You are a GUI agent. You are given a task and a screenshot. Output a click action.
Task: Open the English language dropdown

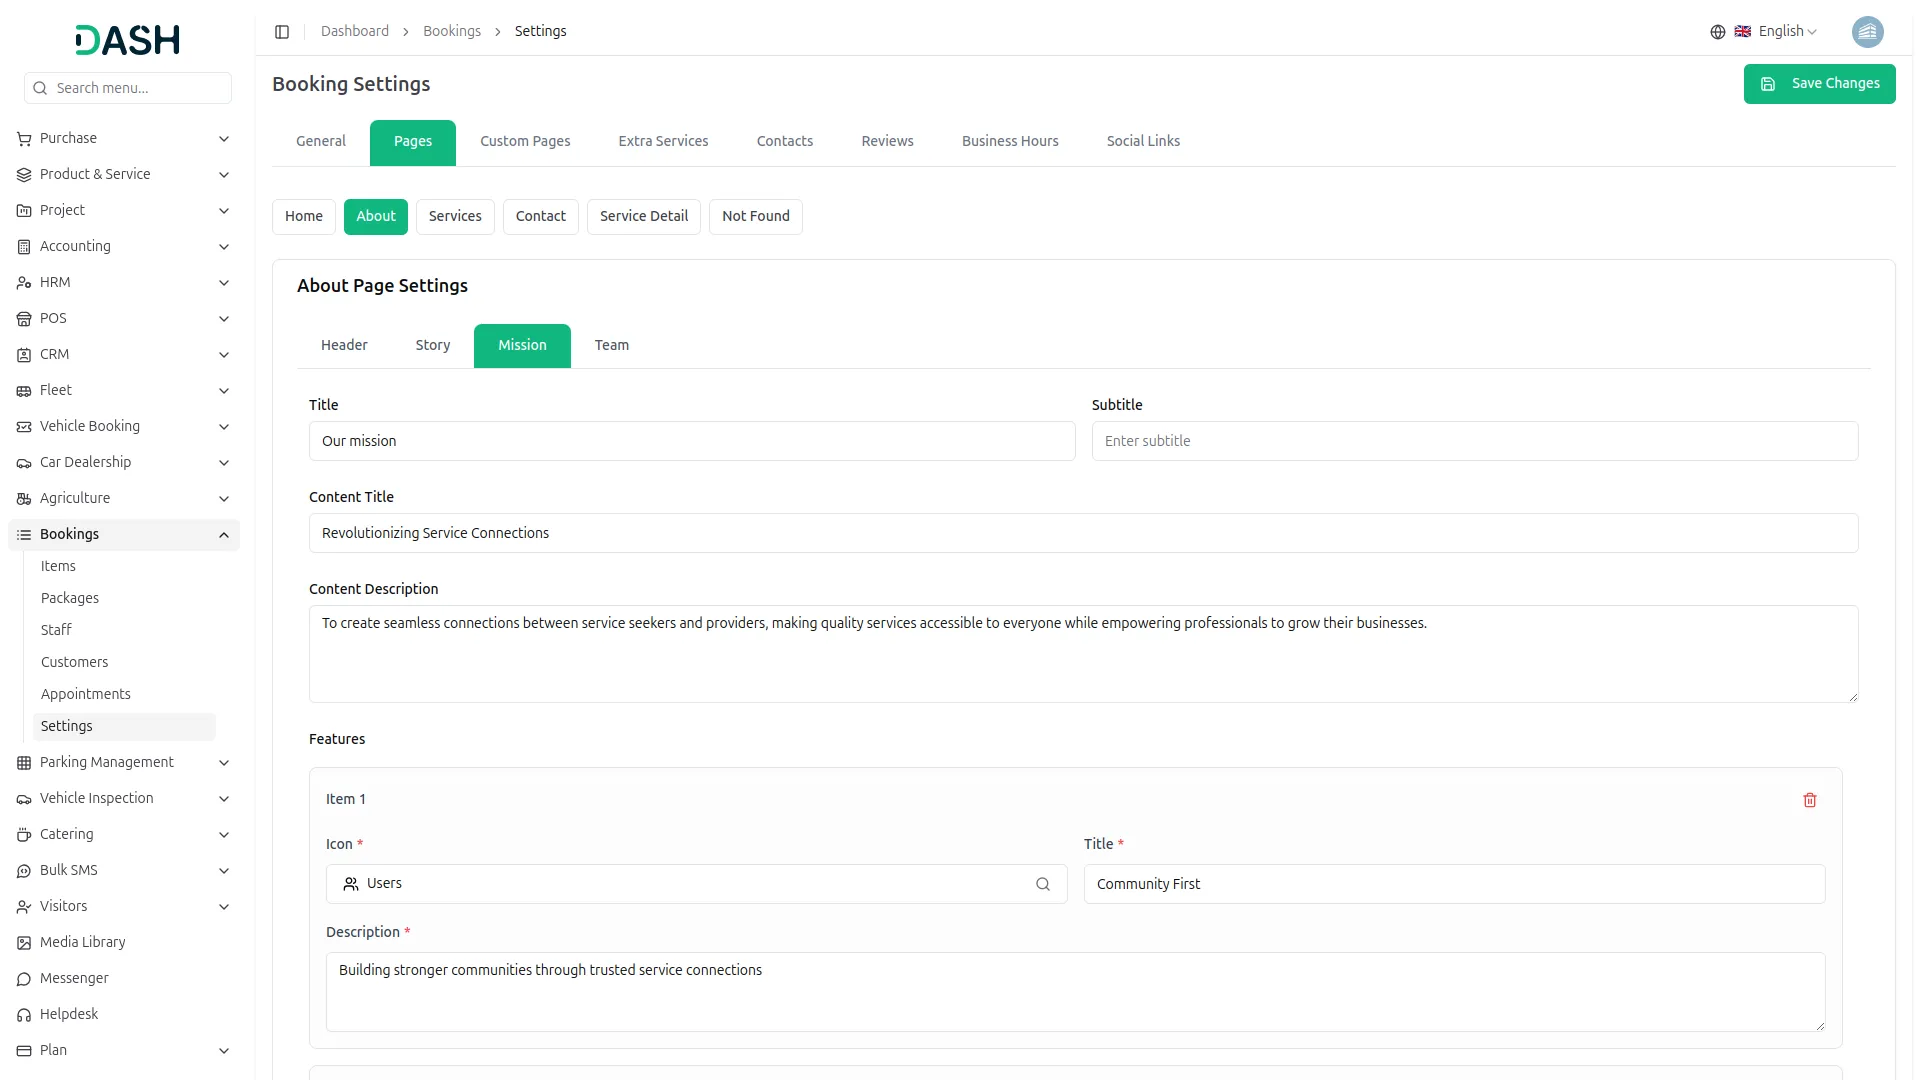point(1787,32)
